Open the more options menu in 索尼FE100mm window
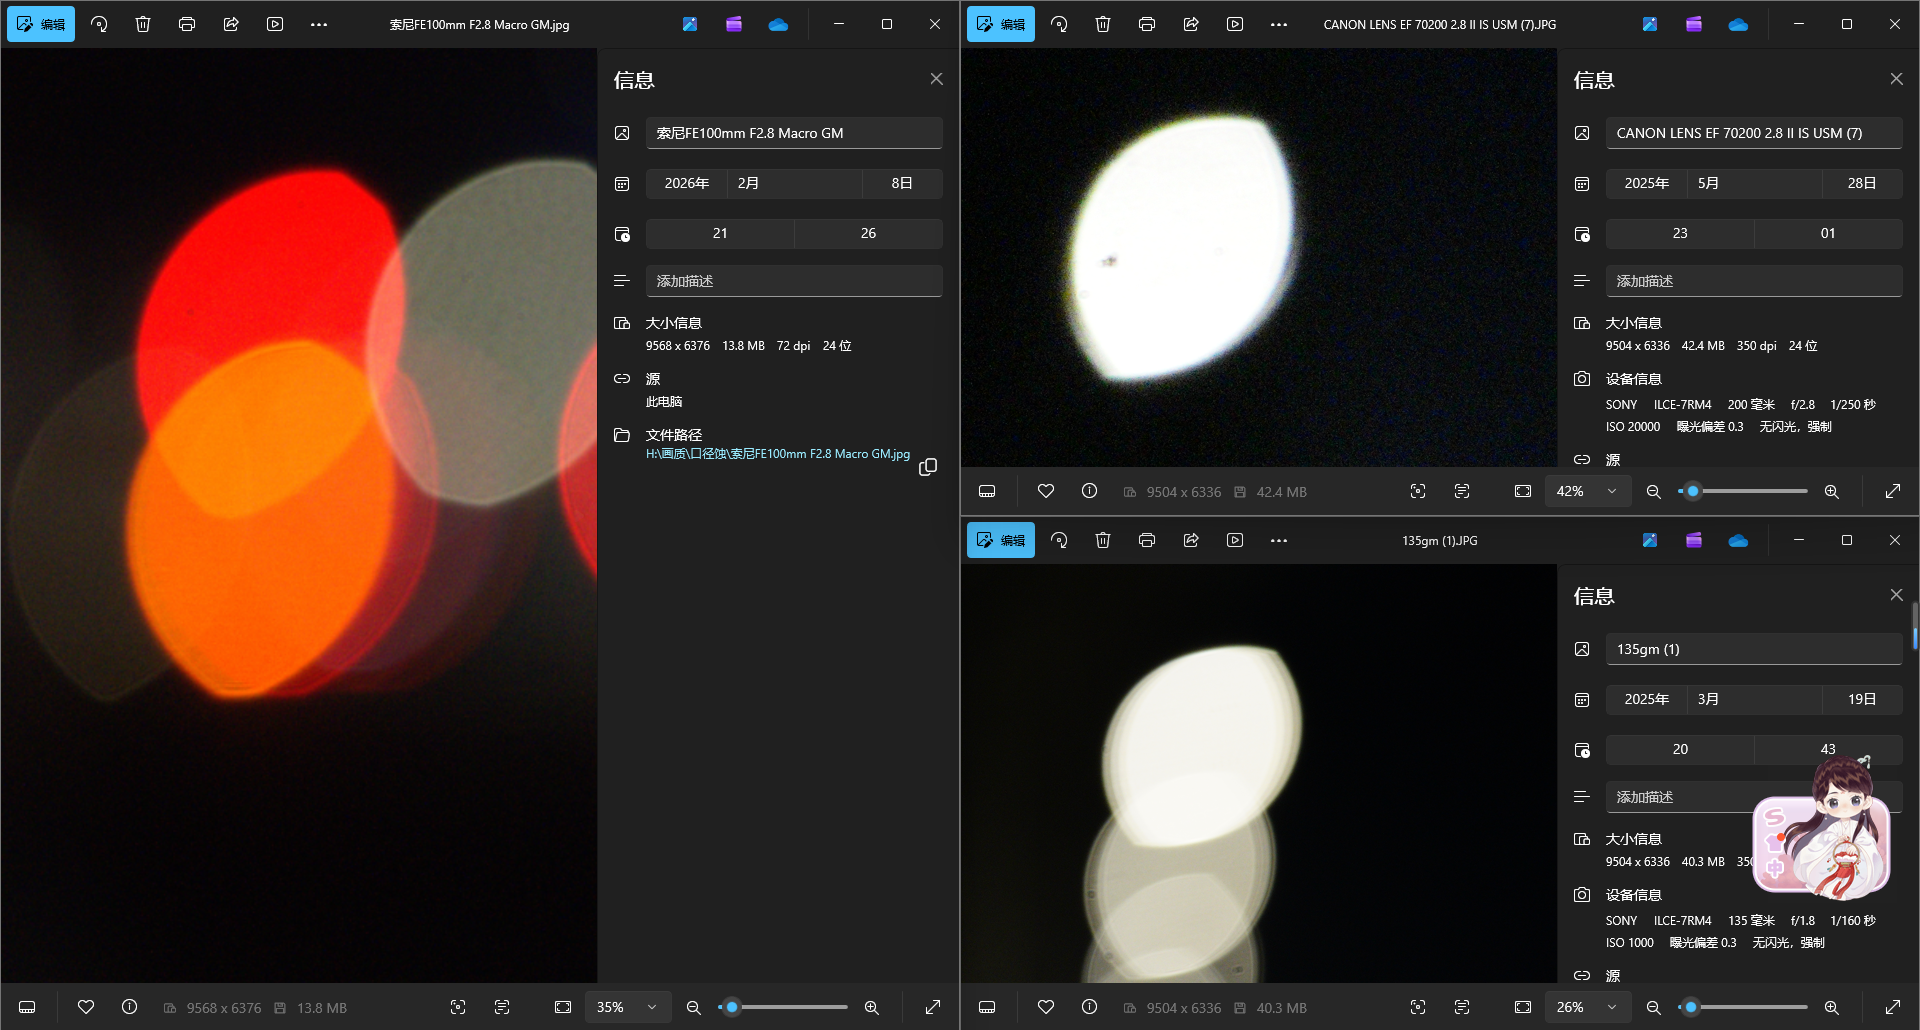The image size is (1920, 1030). point(319,25)
